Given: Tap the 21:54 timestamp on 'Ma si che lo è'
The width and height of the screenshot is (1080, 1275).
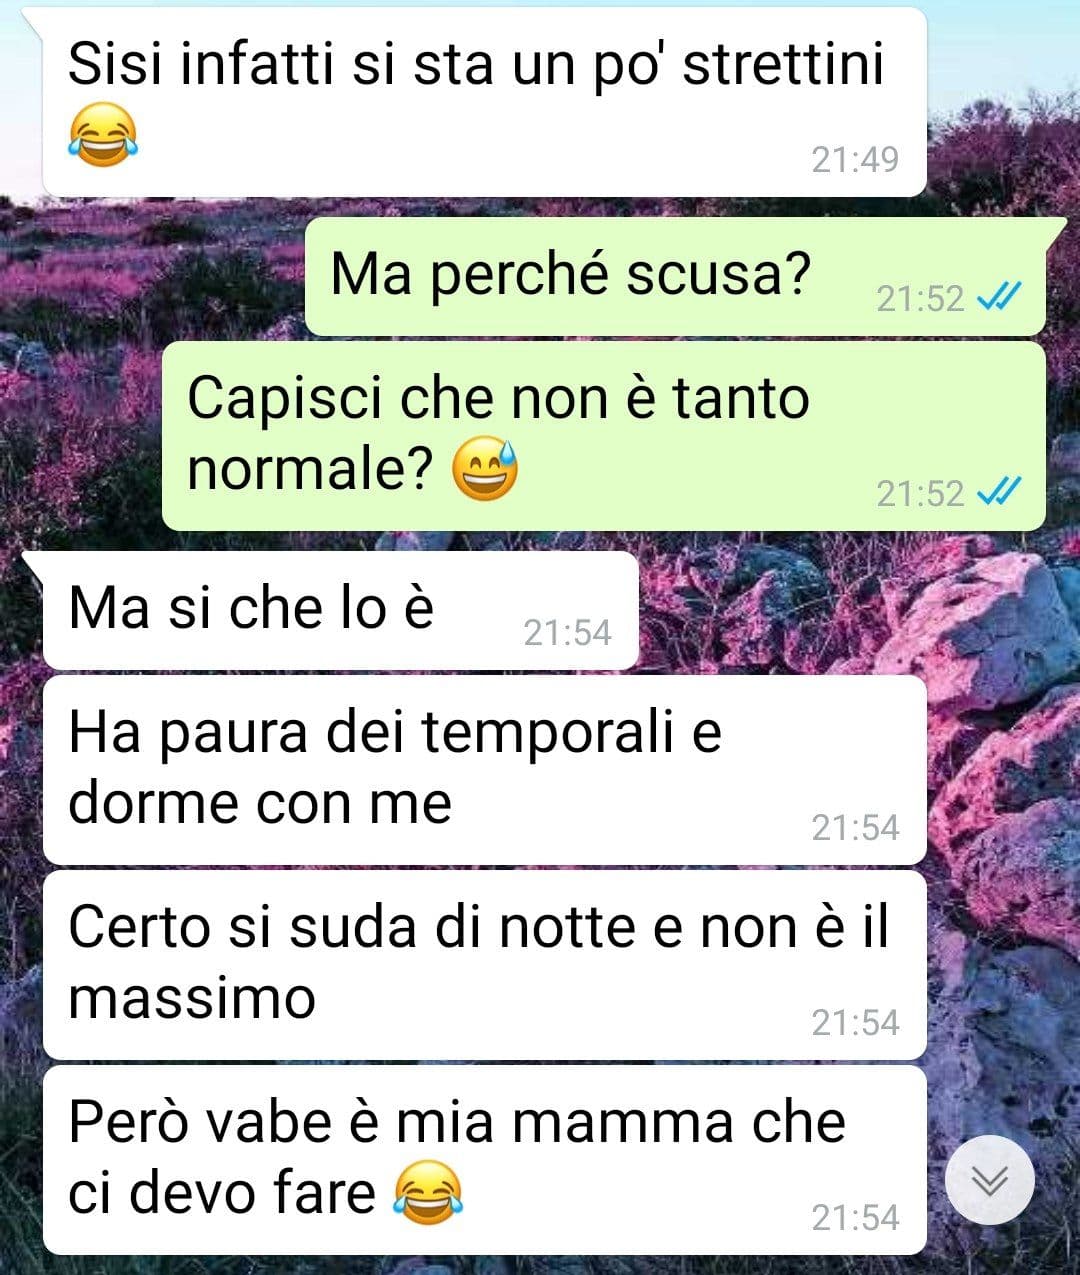Looking at the screenshot, I should (x=567, y=632).
